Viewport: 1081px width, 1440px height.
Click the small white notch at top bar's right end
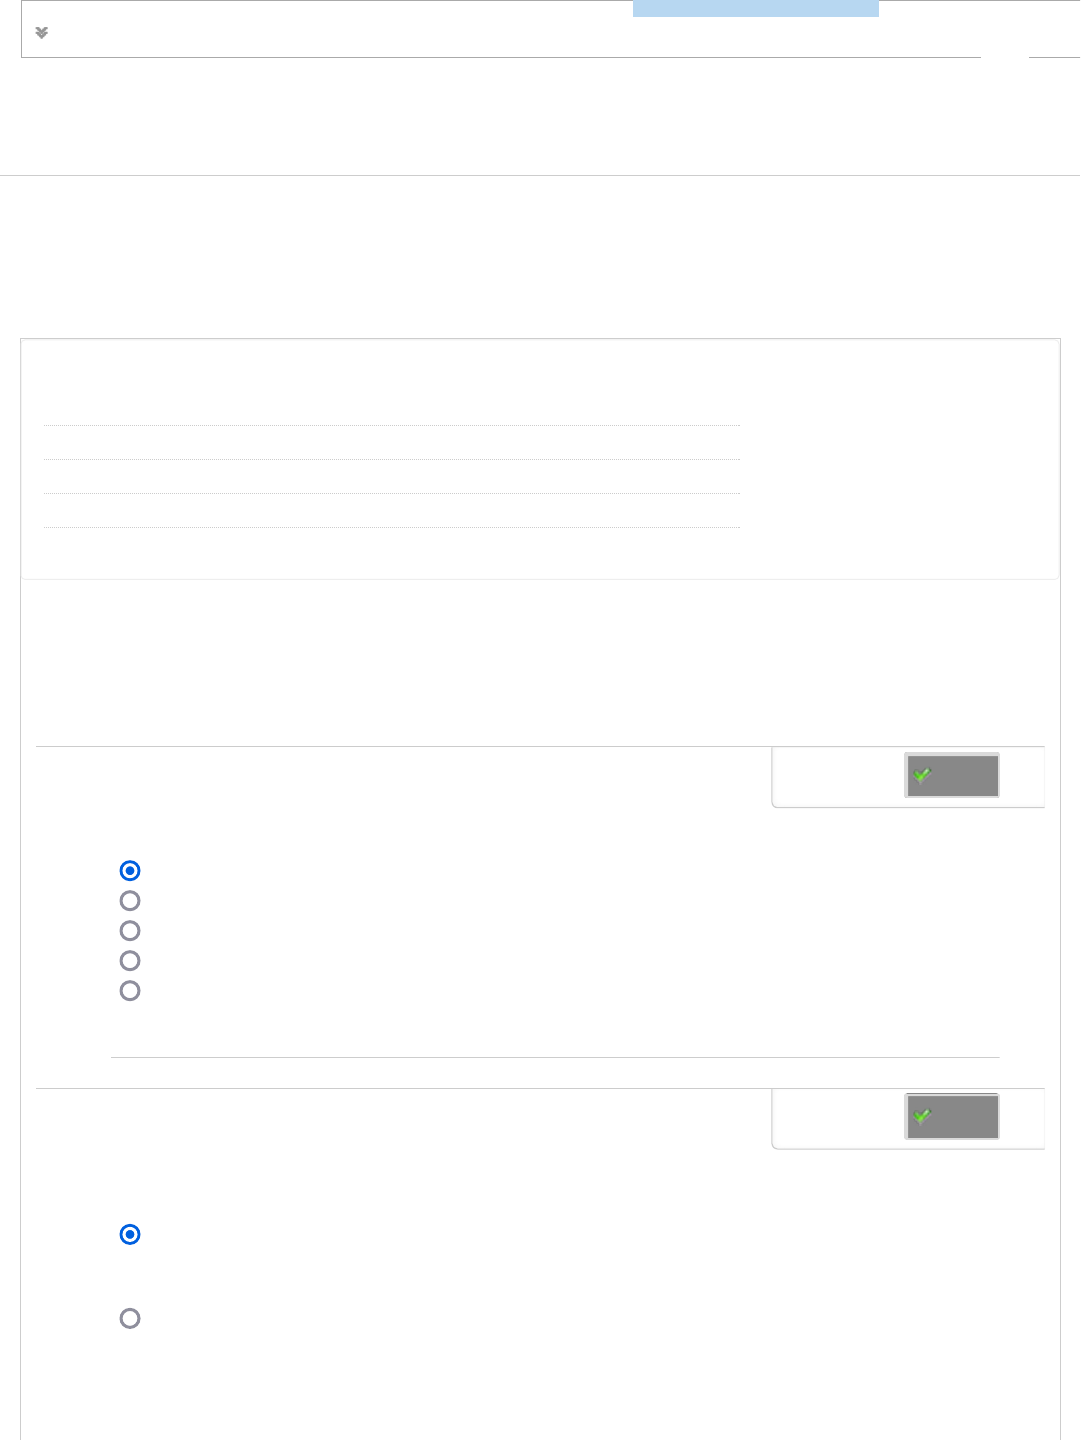tap(1004, 58)
